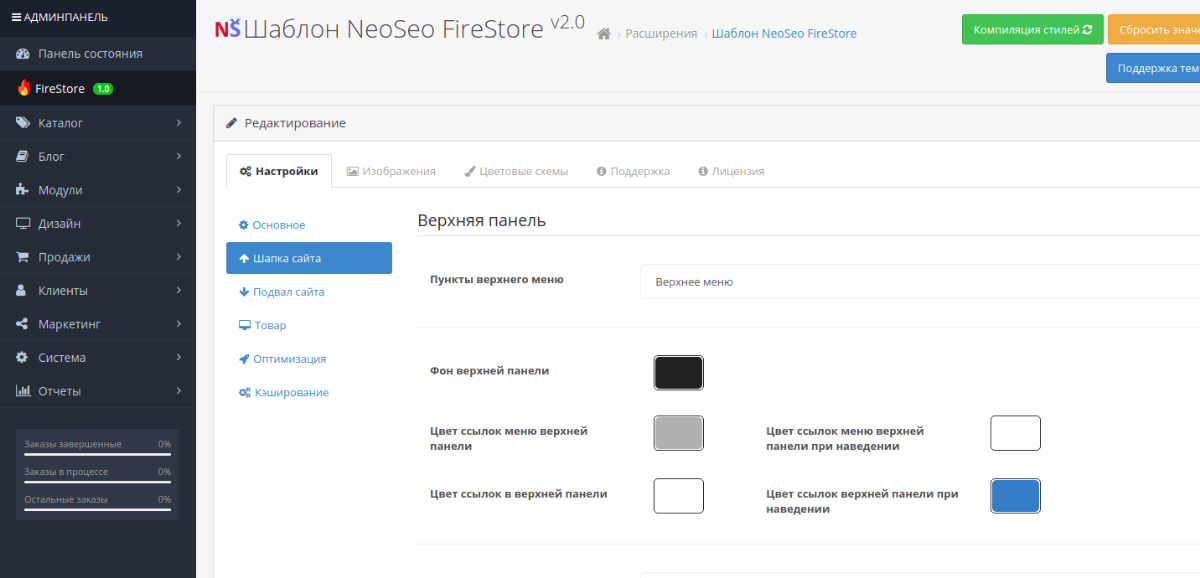This screenshot has height=578, width=1200.
Task: Expand the Отчеты menu chevron
Action: (x=179, y=391)
